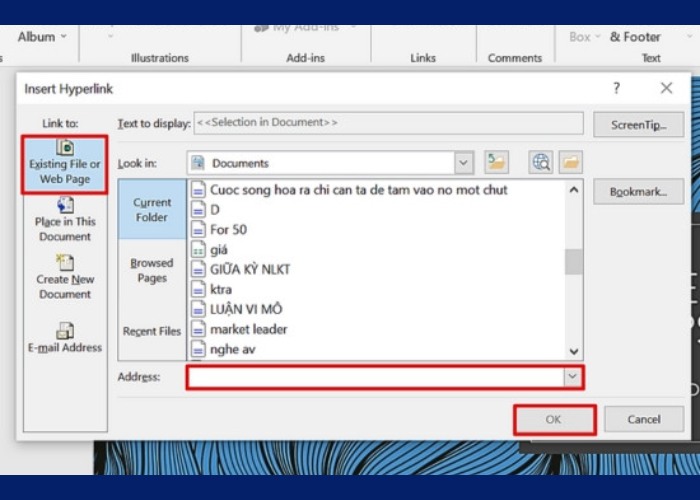Screen dimensions: 700x500
Task: Select the file 'GIỮA KỲ NLKT'
Action: tap(241, 269)
